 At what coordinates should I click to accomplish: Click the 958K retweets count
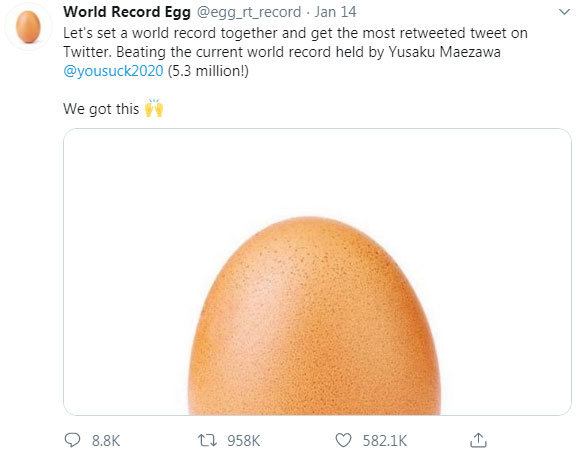[243, 441]
